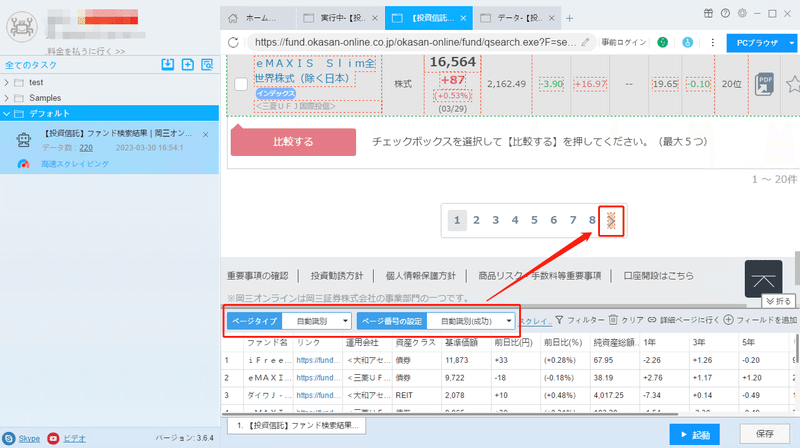
Task: Click the next page arrow in pagination
Action: [611, 220]
